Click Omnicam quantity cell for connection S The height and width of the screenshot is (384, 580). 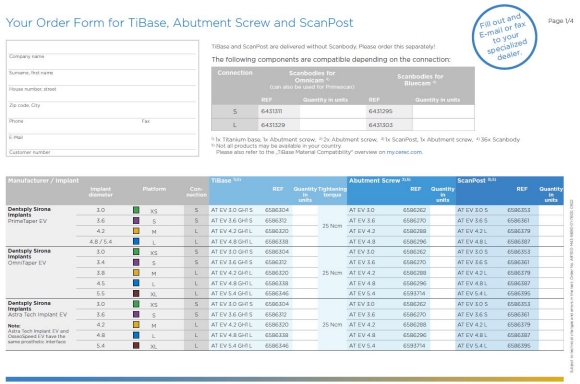click(x=333, y=111)
